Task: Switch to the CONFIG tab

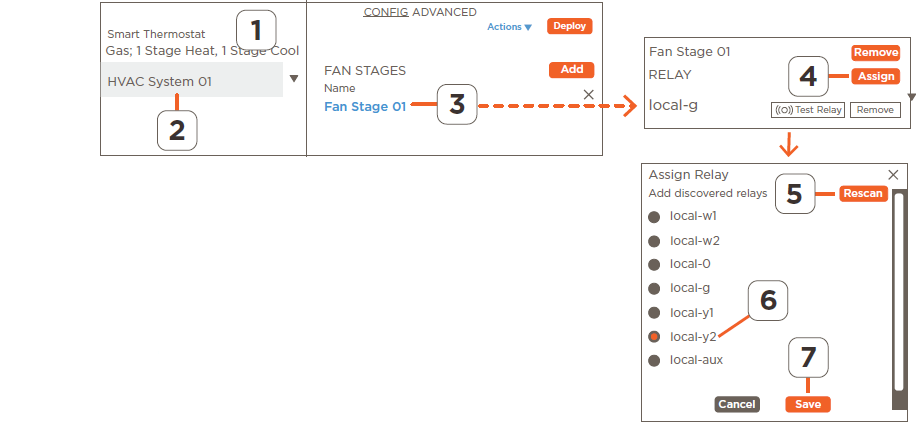Action: point(386,12)
